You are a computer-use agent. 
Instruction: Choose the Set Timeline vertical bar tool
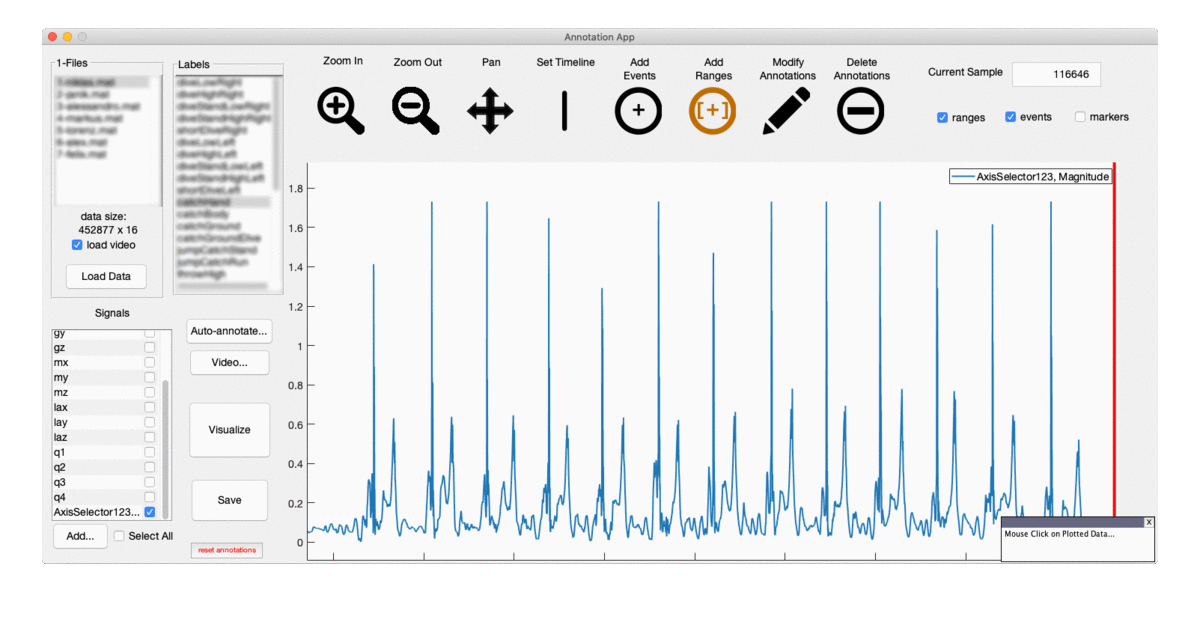[565, 111]
